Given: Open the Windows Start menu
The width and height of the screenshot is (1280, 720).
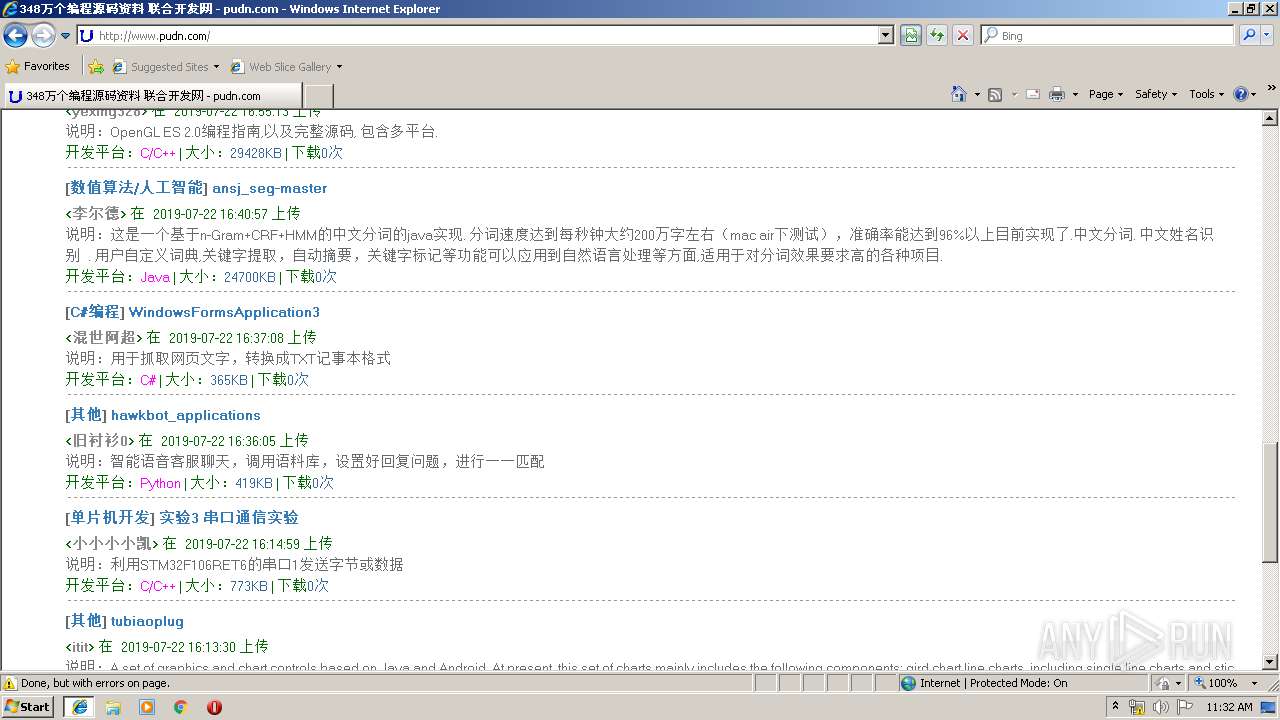Looking at the screenshot, I should click(28, 707).
